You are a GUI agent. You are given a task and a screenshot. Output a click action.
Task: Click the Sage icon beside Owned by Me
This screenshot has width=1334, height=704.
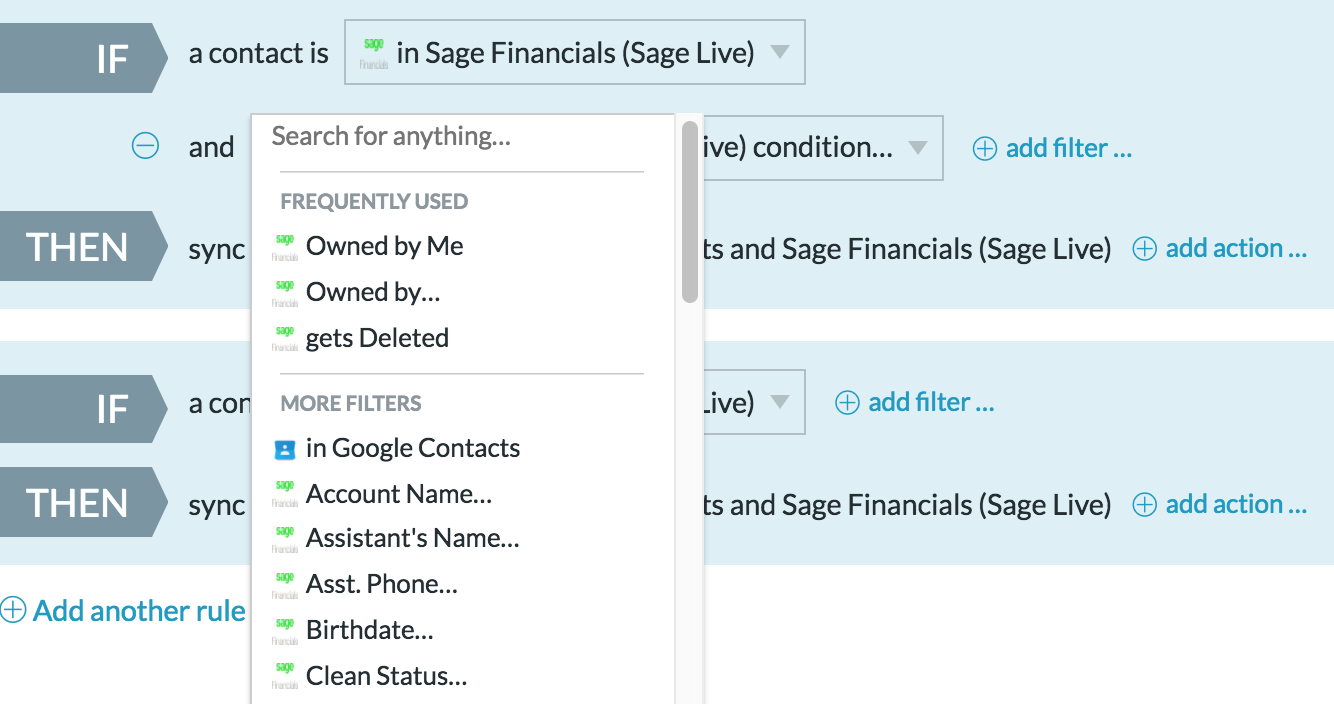(x=285, y=247)
